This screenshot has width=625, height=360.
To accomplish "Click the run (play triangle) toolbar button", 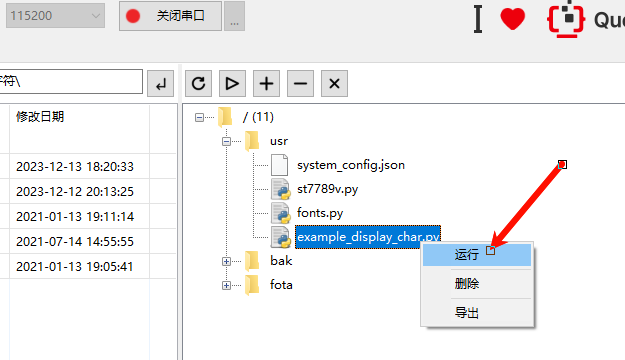I will click(x=232, y=84).
